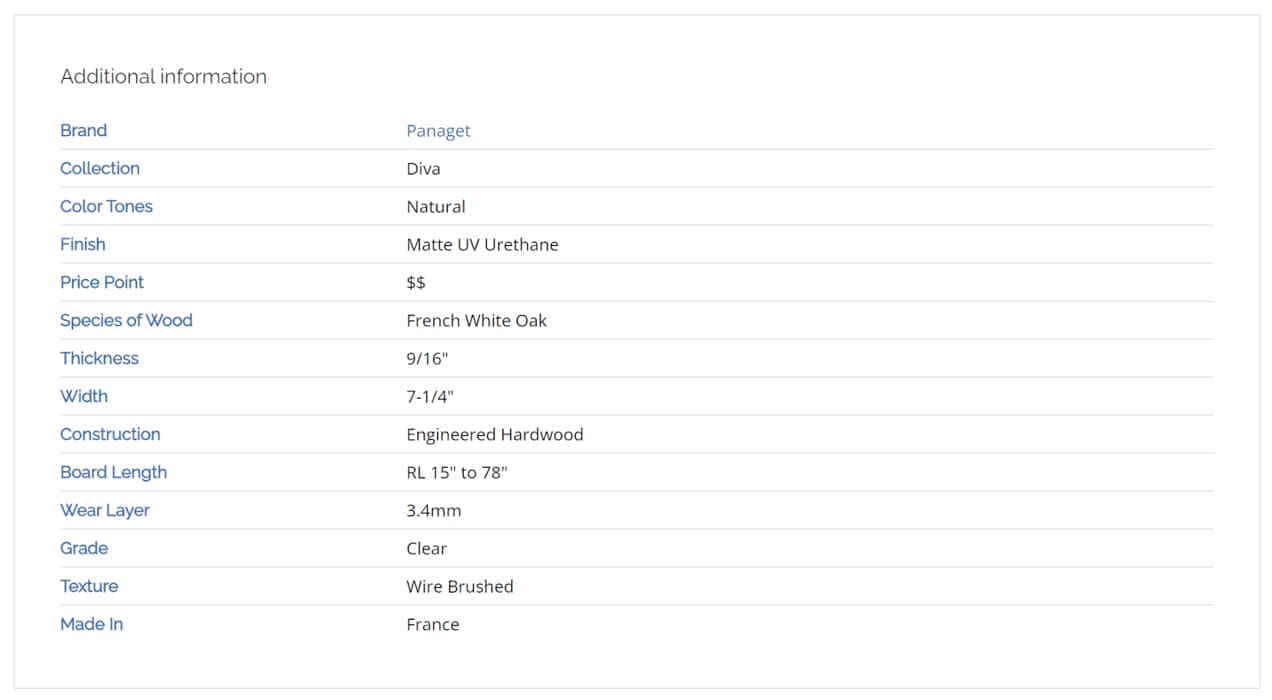Open the Panaget brand link
The width and height of the screenshot is (1272, 700).
[x=438, y=131]
